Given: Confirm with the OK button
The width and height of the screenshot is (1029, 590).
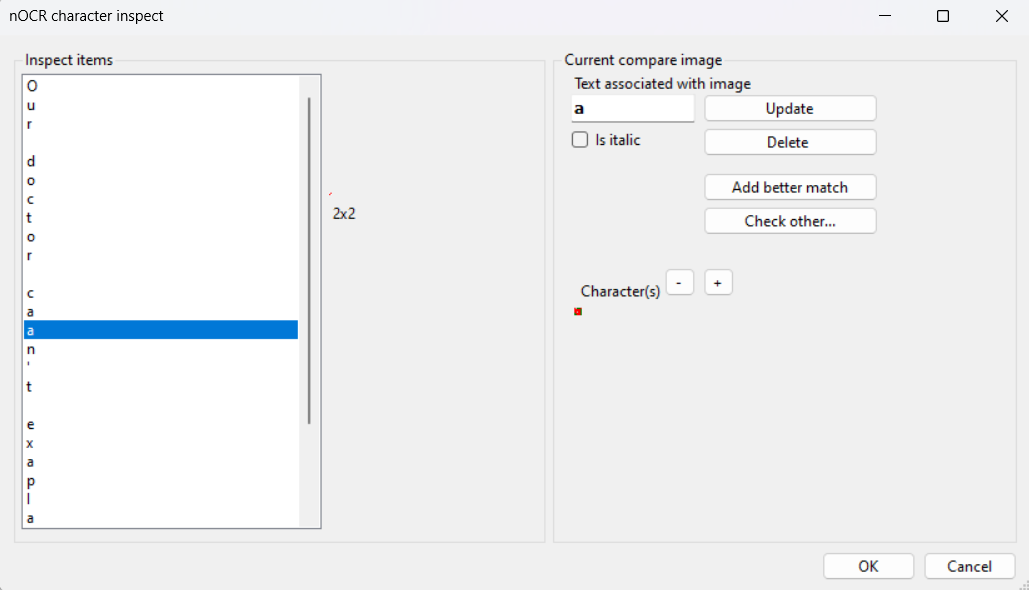Looking at the screenshot, I should coord(868,566).
